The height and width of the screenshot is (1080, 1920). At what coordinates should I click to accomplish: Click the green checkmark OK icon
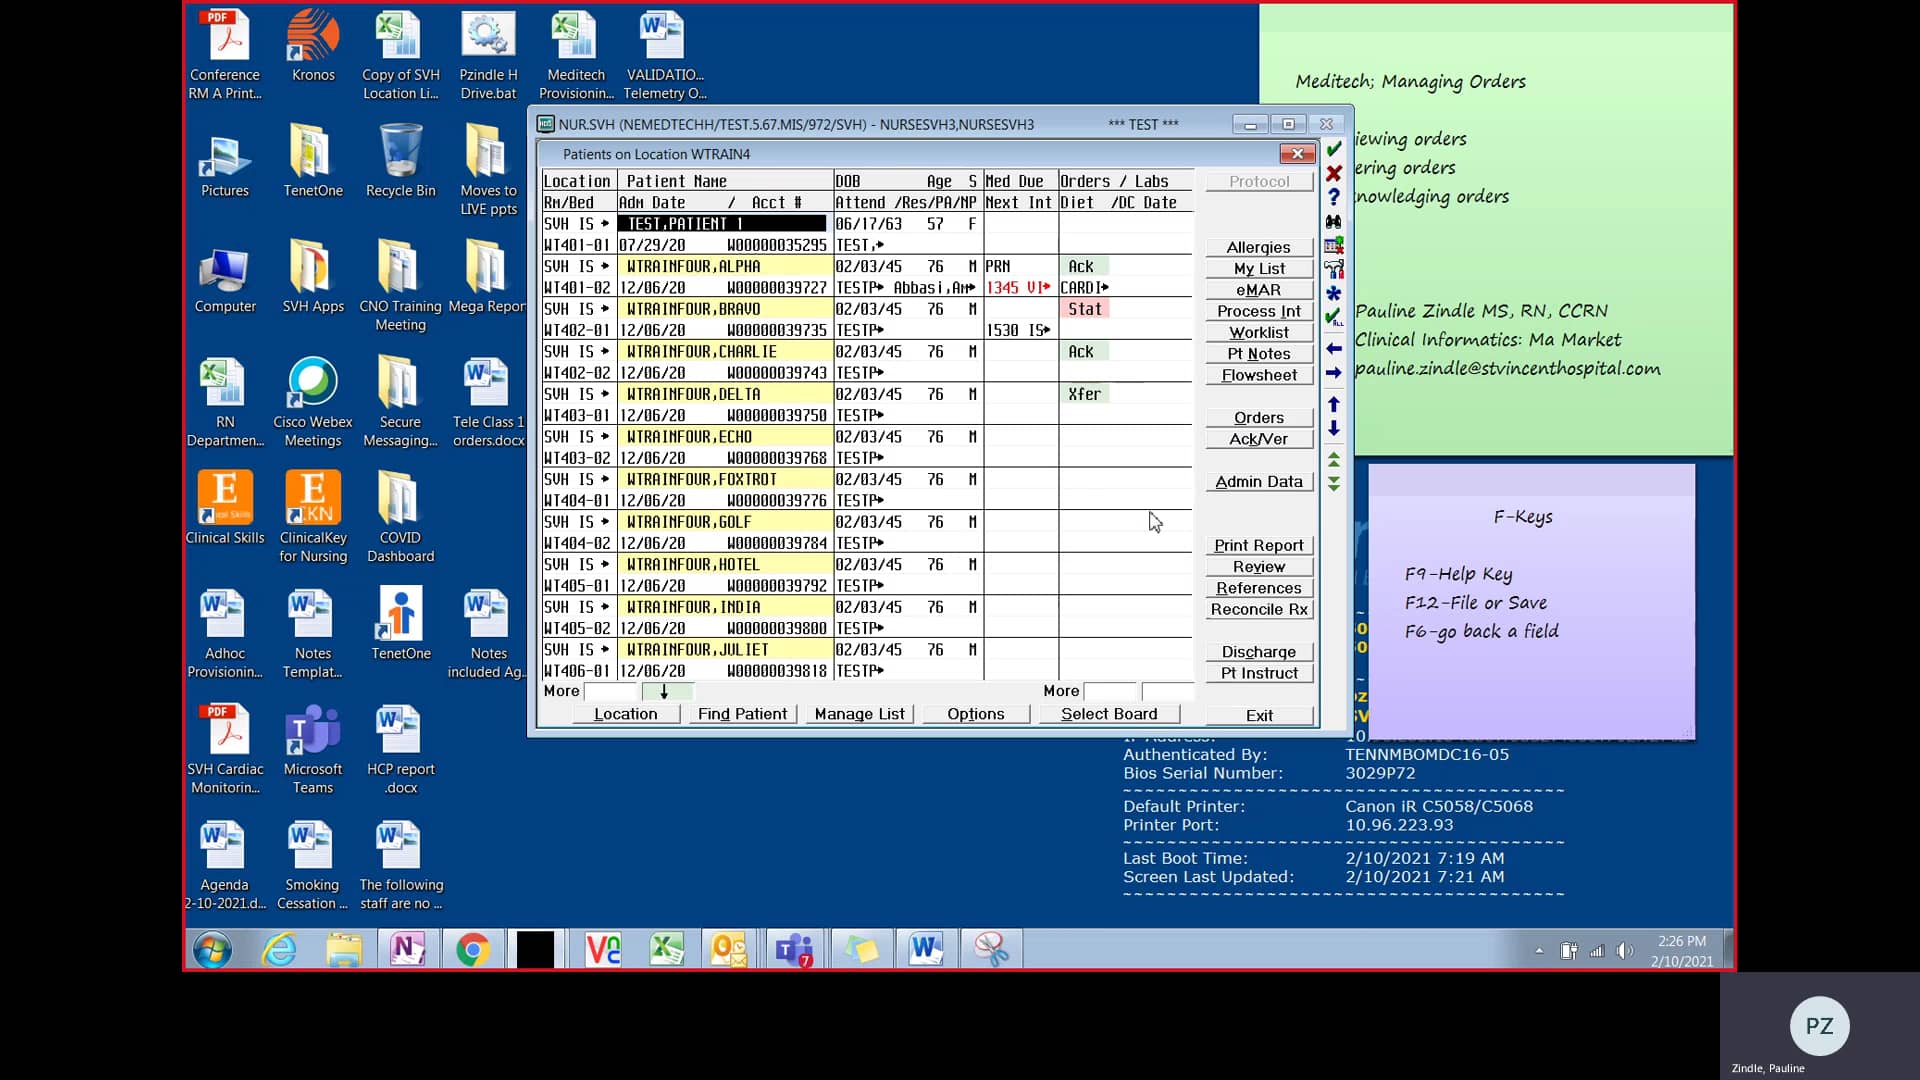1334,150
